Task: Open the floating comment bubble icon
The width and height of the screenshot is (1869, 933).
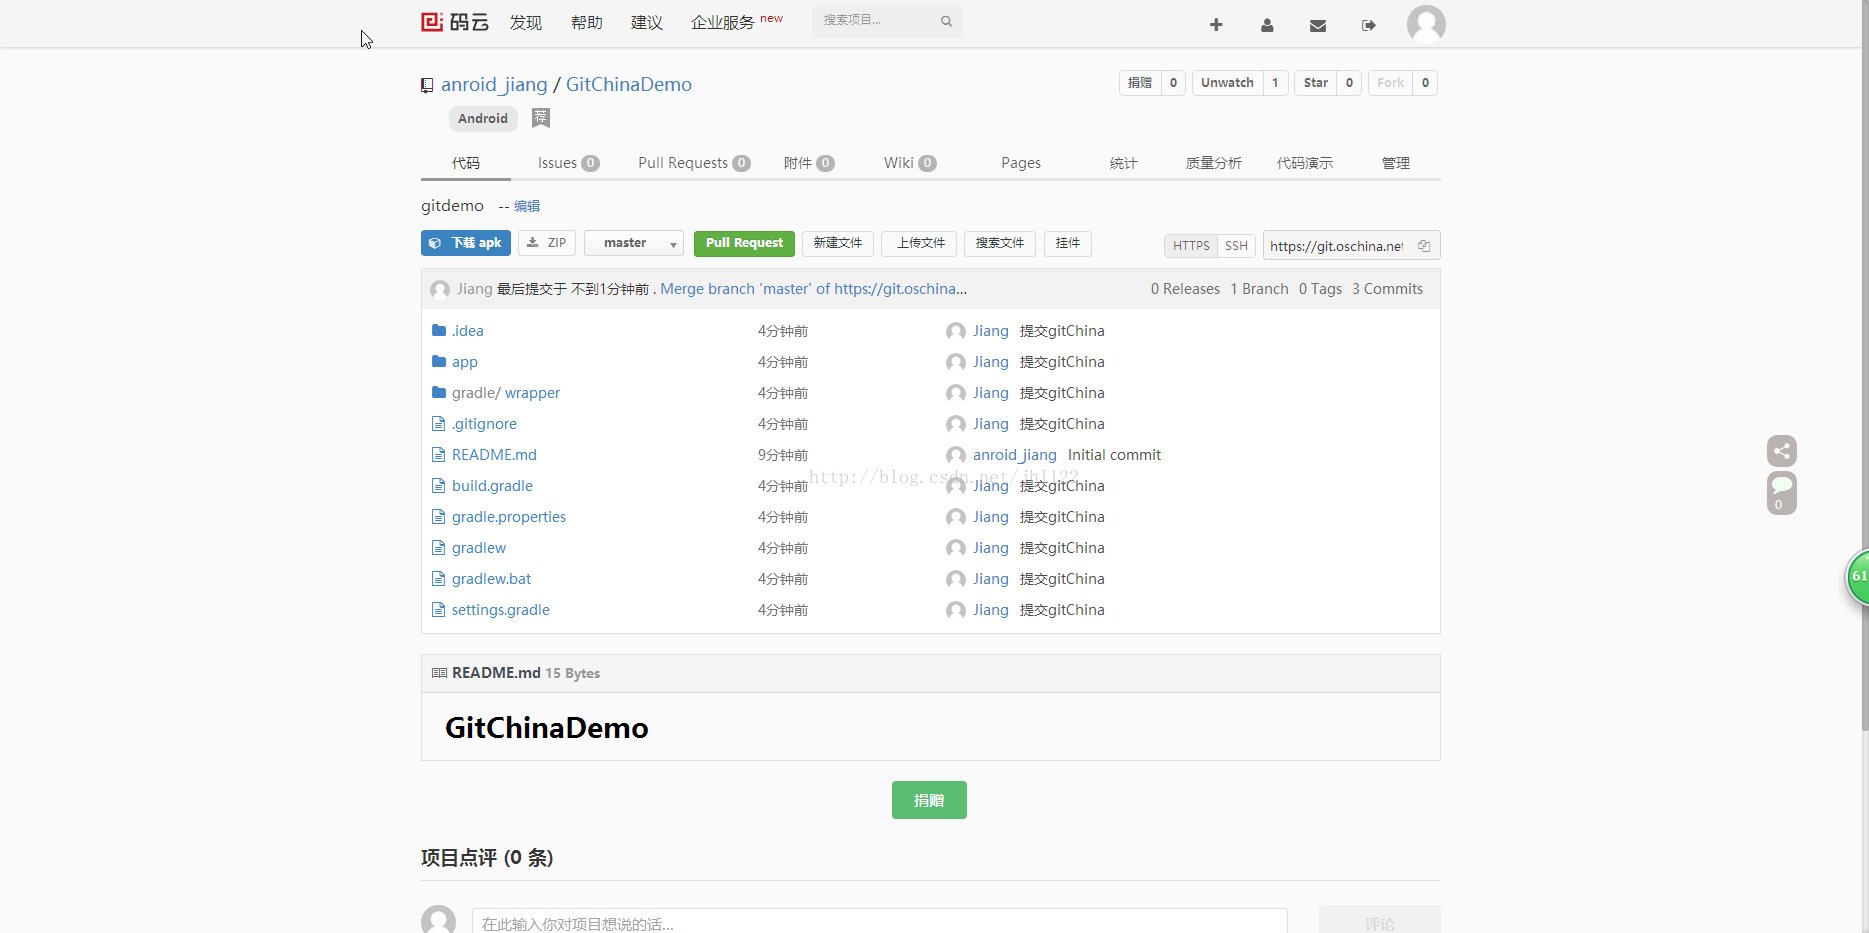Action: pos(1782,493)
